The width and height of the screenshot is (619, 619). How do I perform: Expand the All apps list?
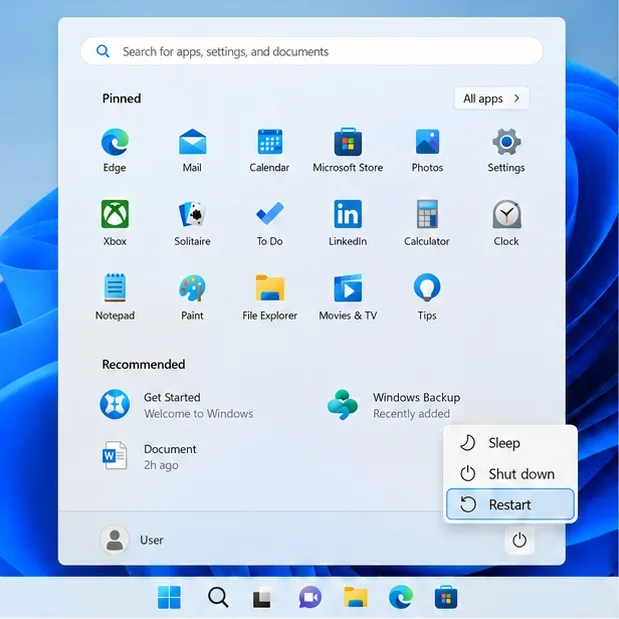(x=491, y=98)
